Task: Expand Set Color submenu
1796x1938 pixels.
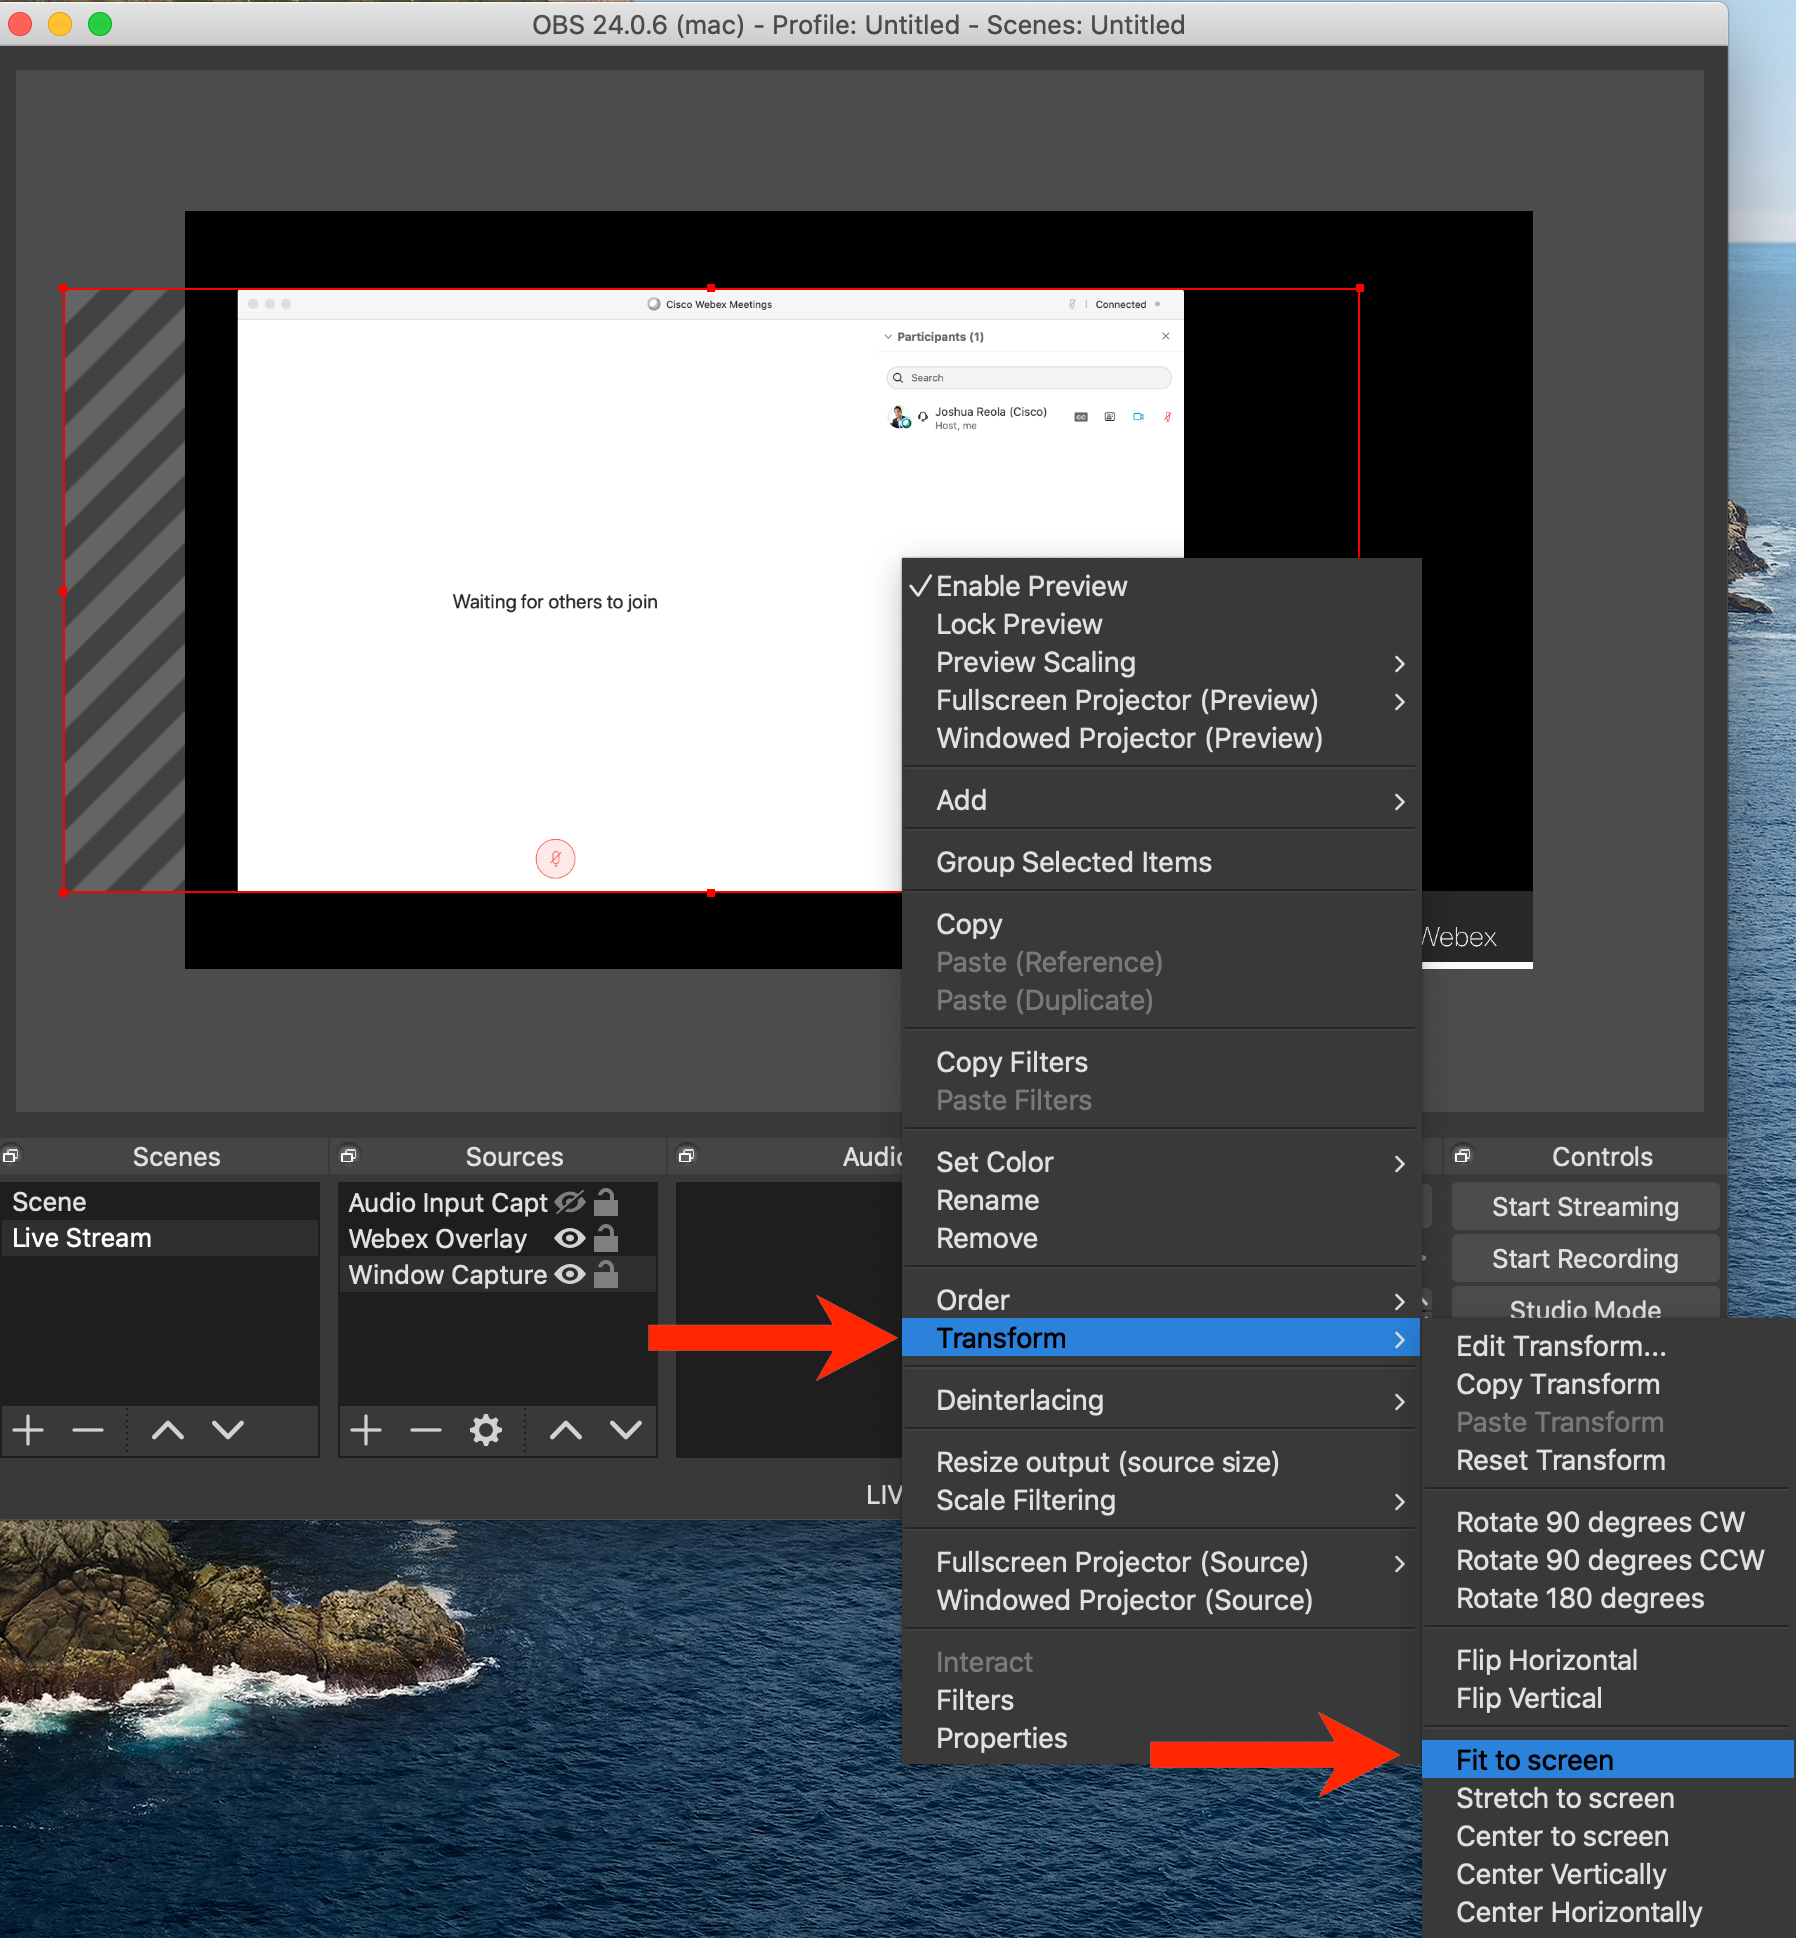Action: (1160, 1162)
